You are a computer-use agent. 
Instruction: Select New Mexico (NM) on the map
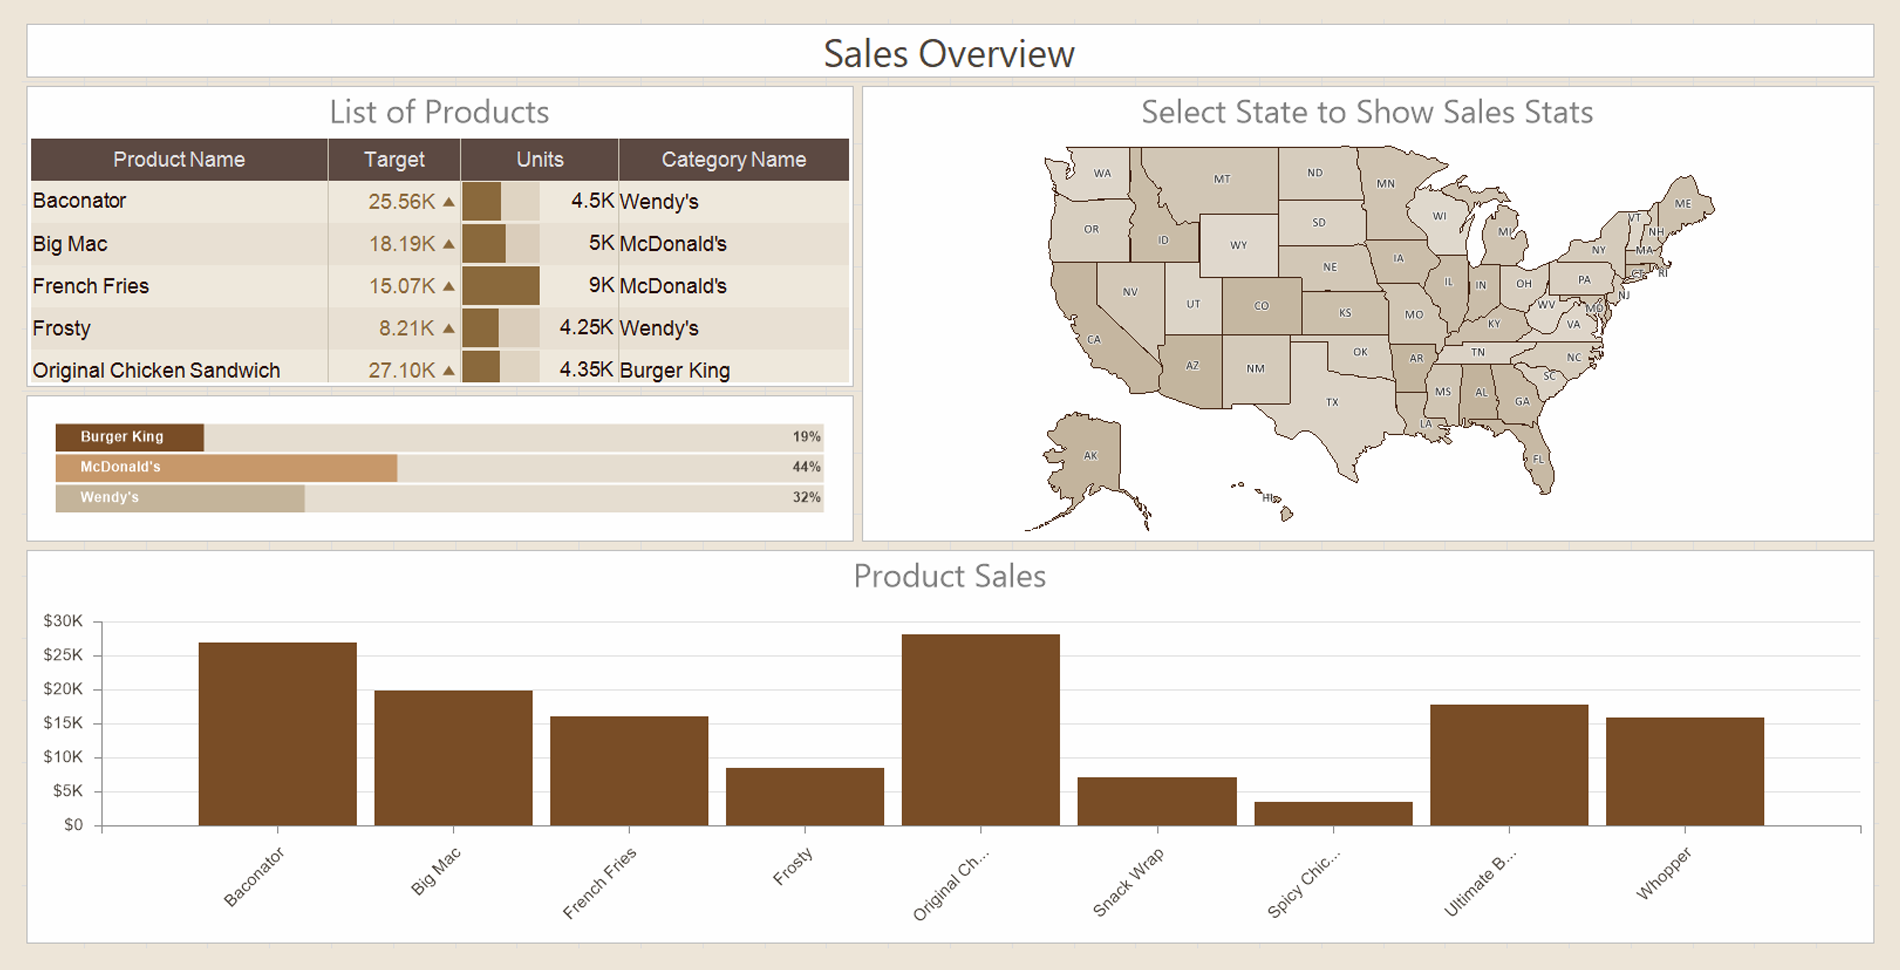coord(1255,369)
